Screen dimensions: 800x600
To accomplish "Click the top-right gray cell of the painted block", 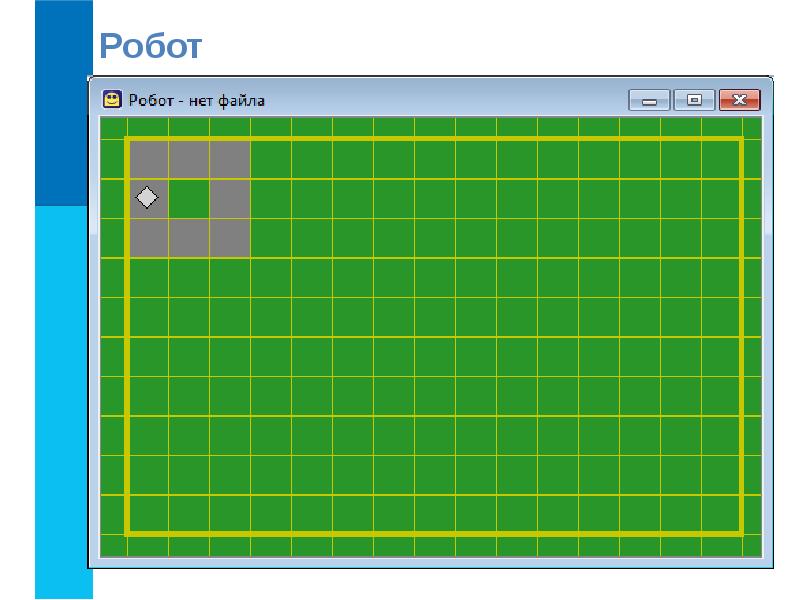I will click(229, 160).
